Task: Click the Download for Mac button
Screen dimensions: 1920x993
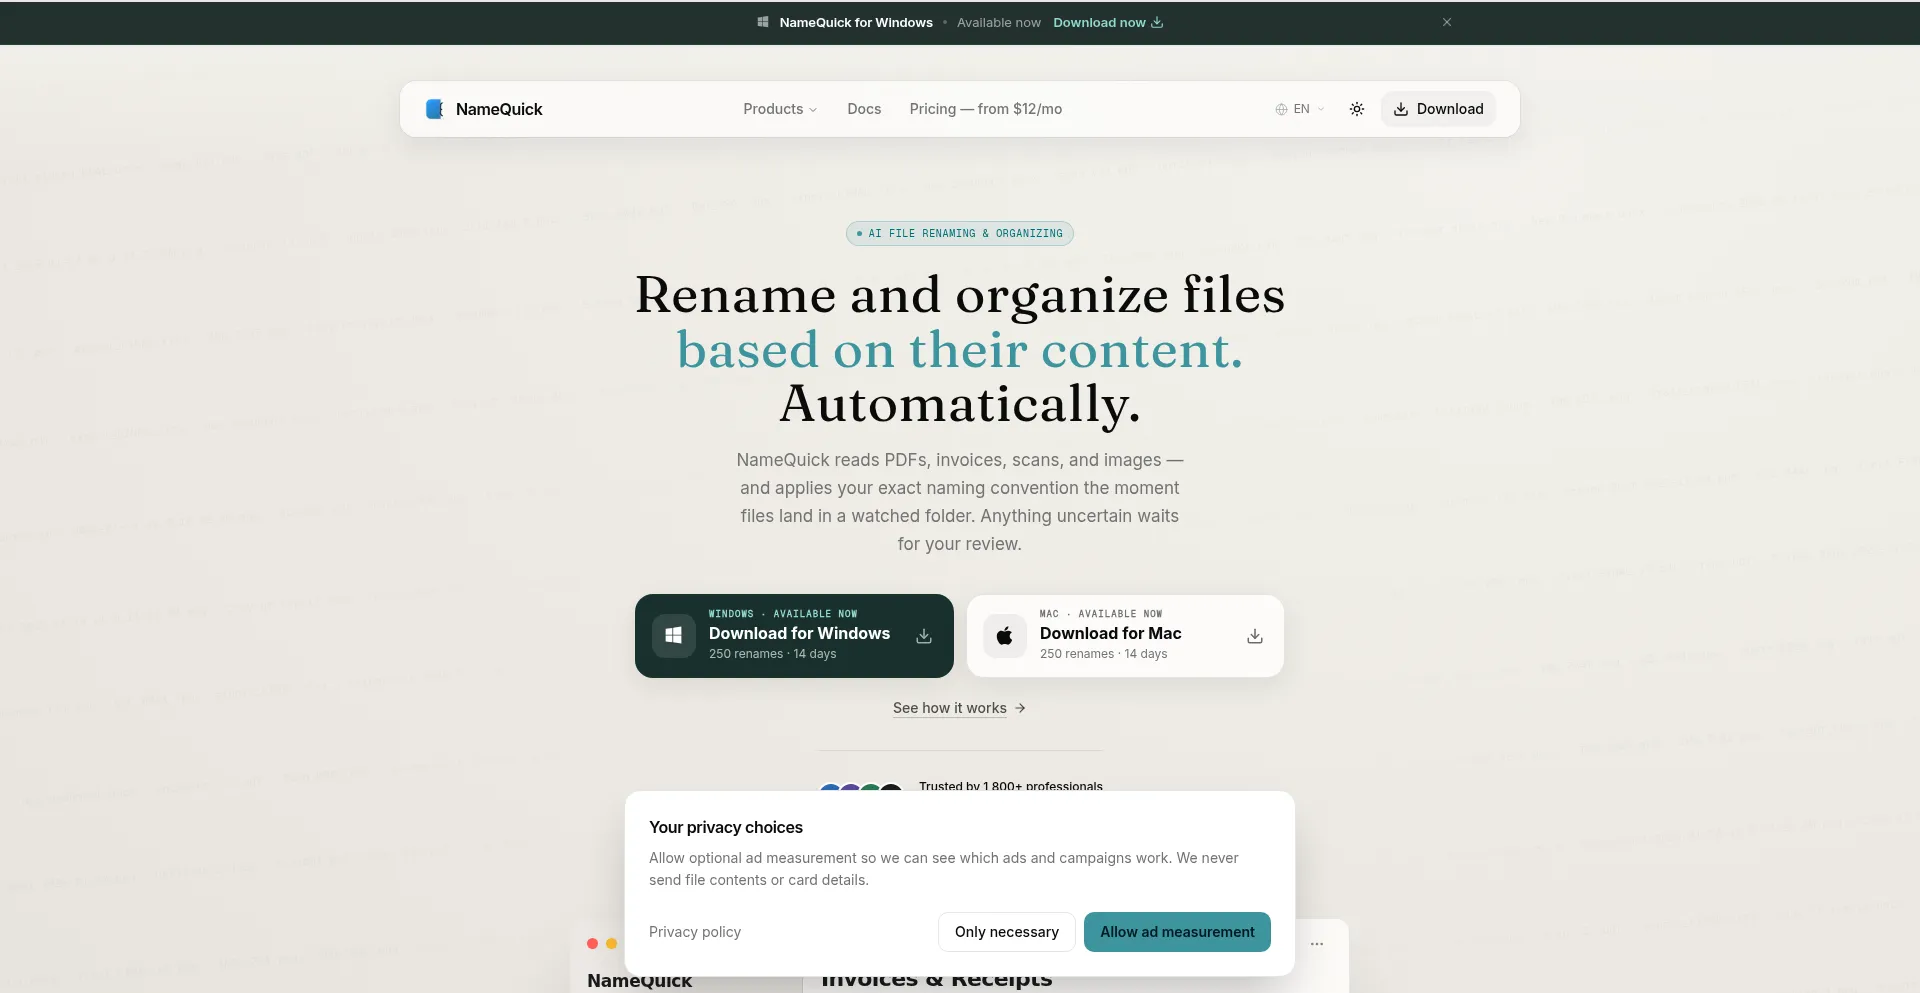Action: [1125, 636]
